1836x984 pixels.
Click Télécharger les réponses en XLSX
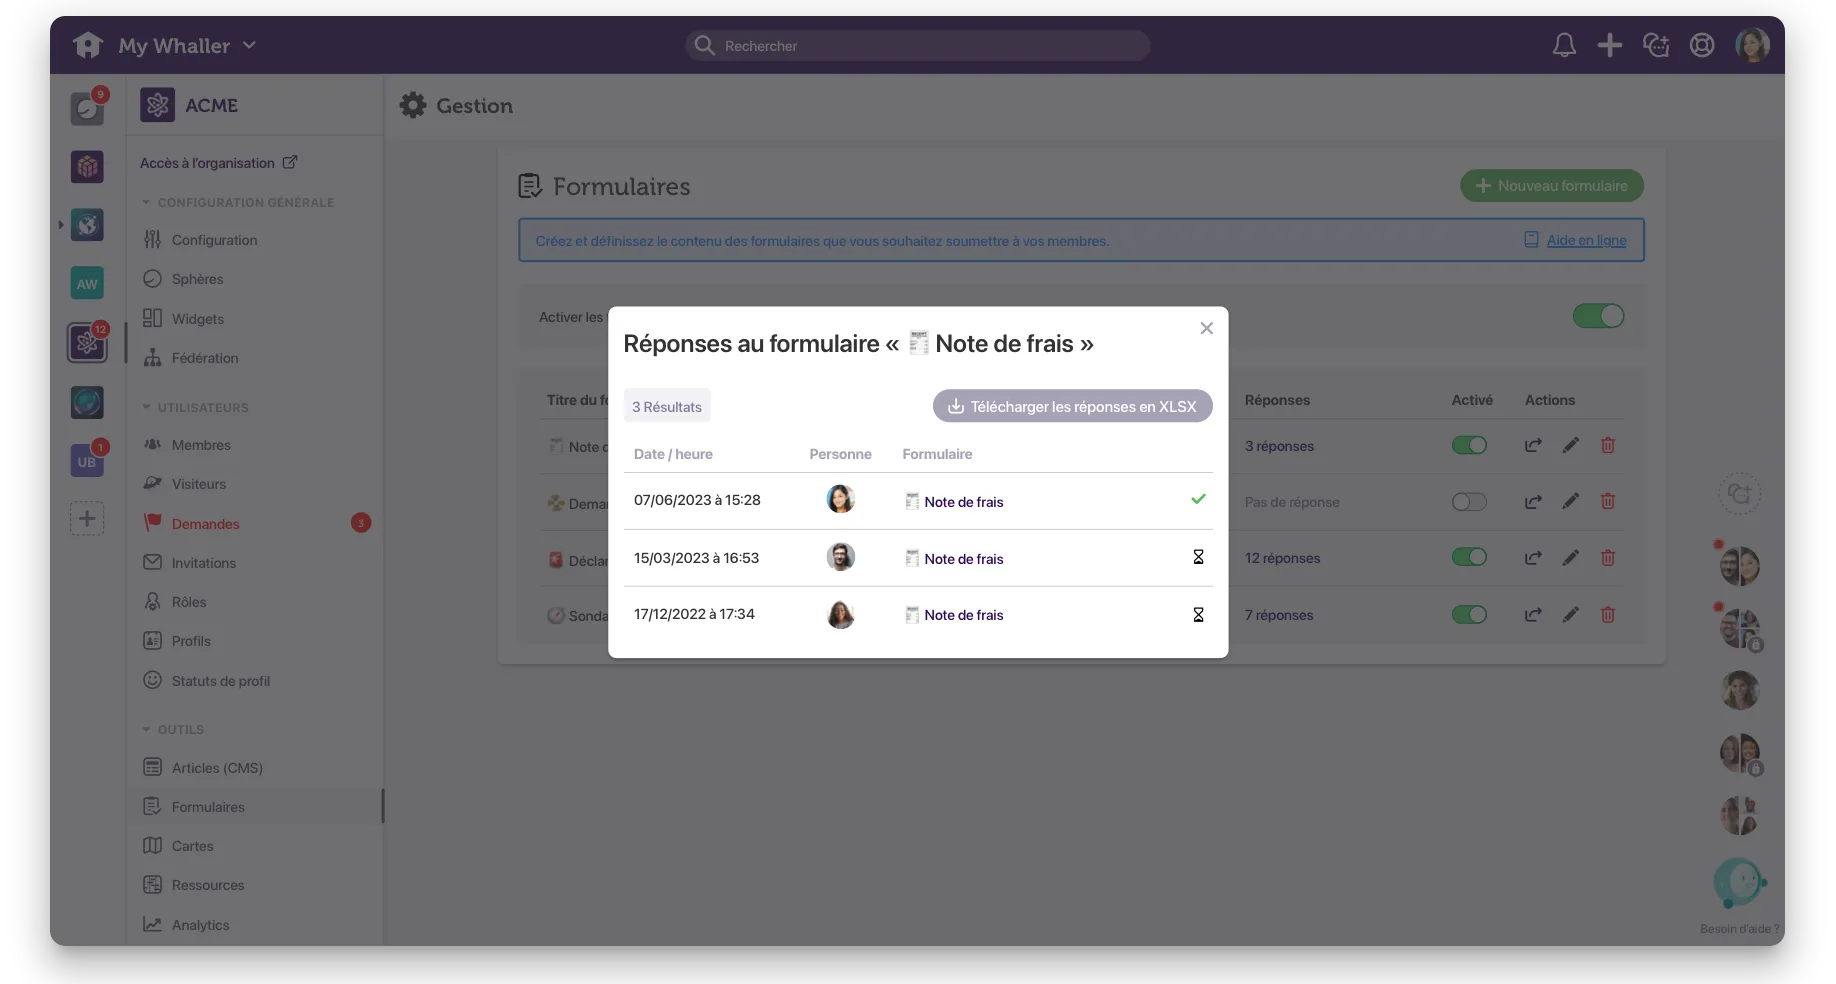click(1072, 406)
